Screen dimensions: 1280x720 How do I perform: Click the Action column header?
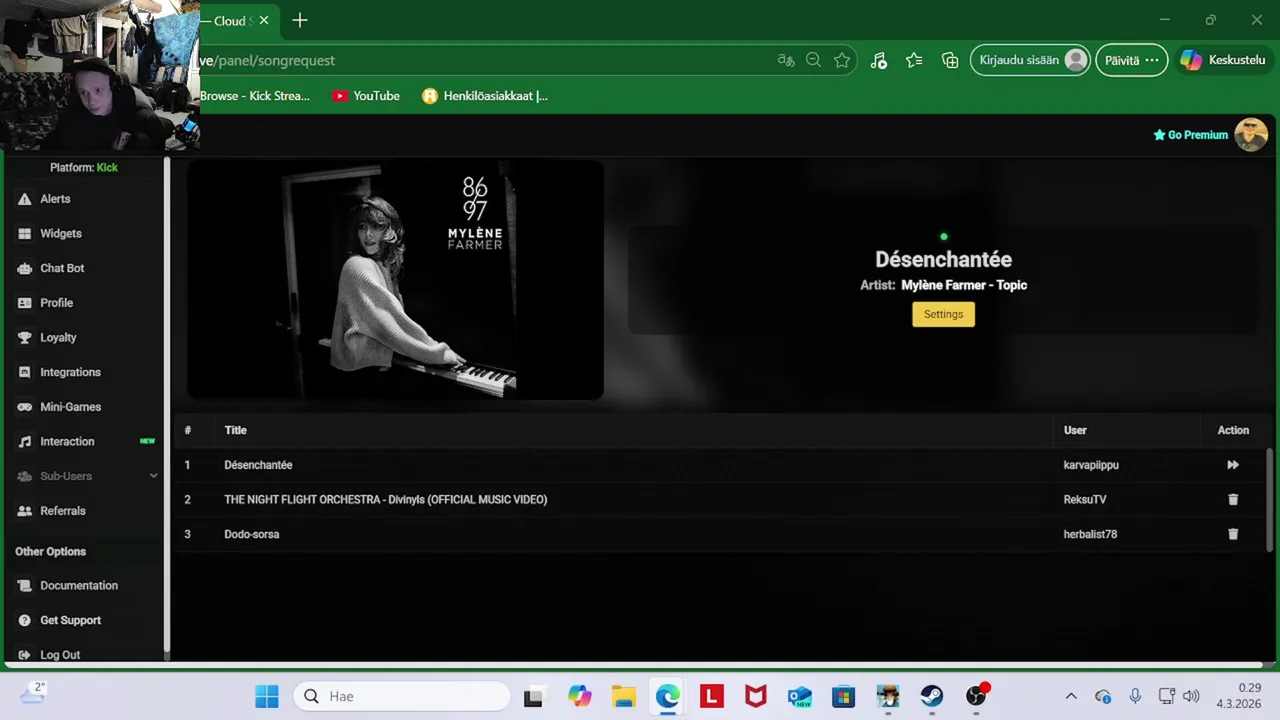1233,430
